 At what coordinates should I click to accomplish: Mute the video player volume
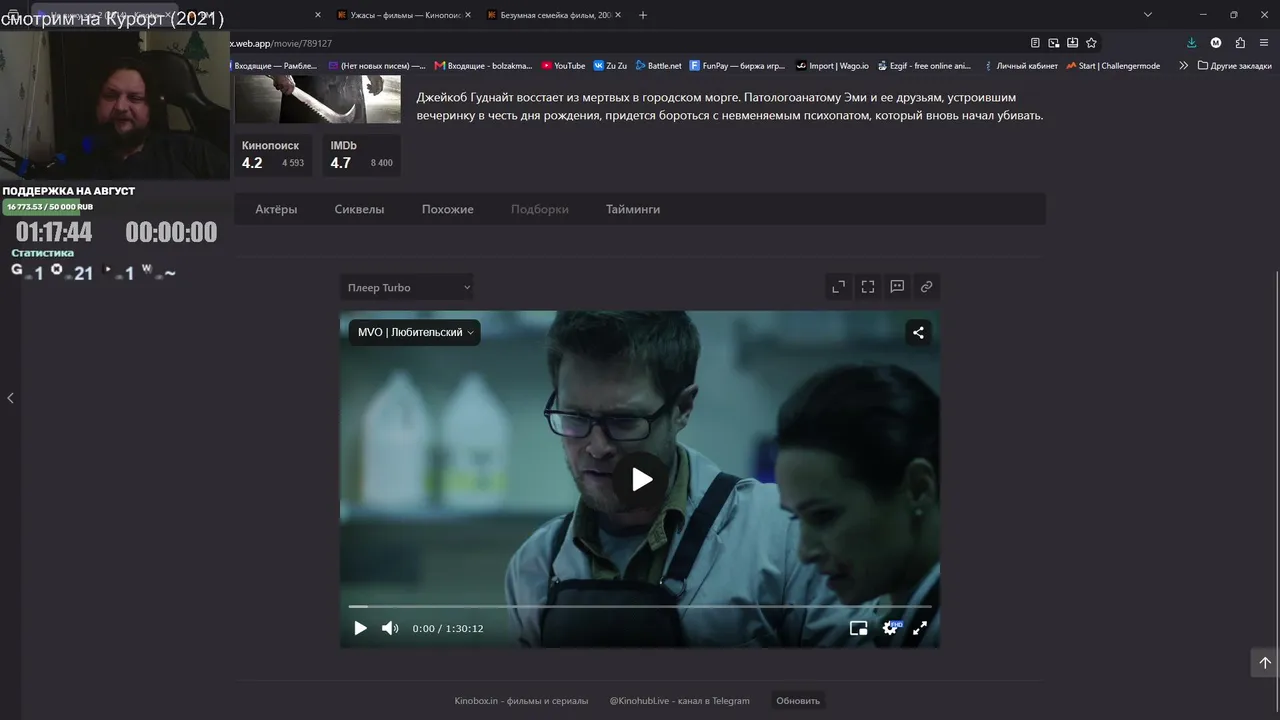[390, 628]
